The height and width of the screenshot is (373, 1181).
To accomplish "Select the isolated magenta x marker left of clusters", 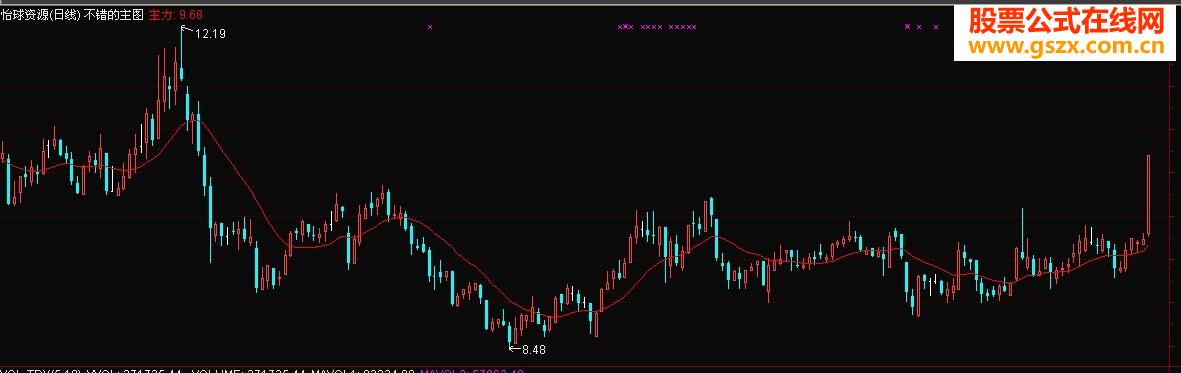I will [429, 26].
